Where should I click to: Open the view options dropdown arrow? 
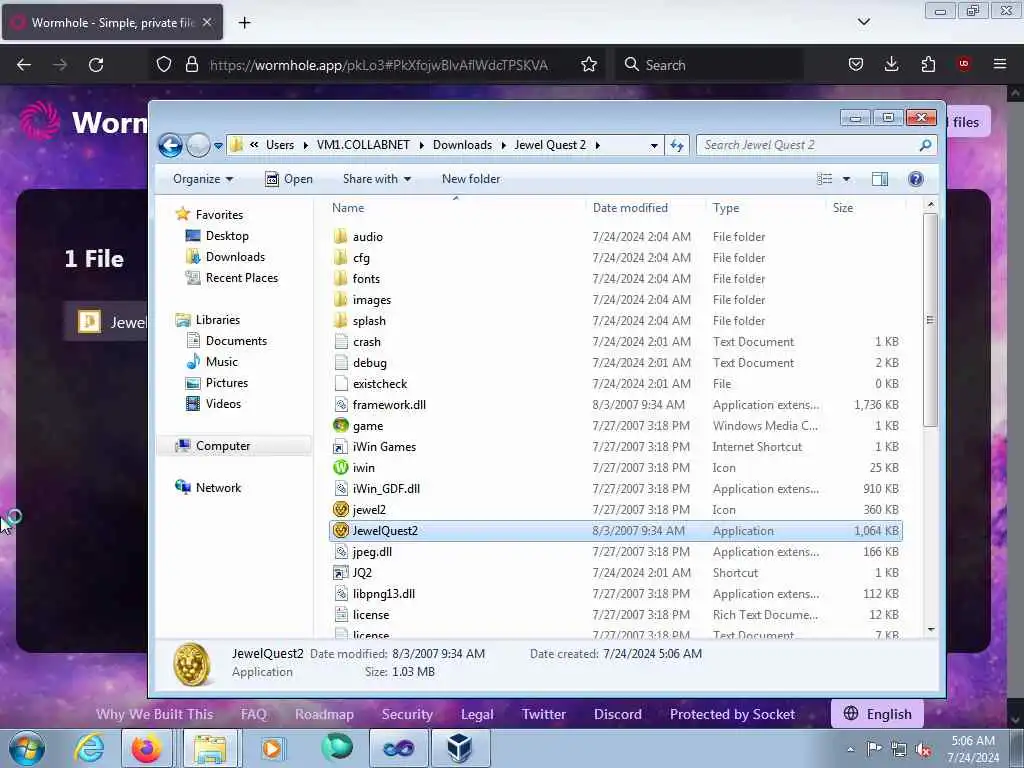point(846,179)
